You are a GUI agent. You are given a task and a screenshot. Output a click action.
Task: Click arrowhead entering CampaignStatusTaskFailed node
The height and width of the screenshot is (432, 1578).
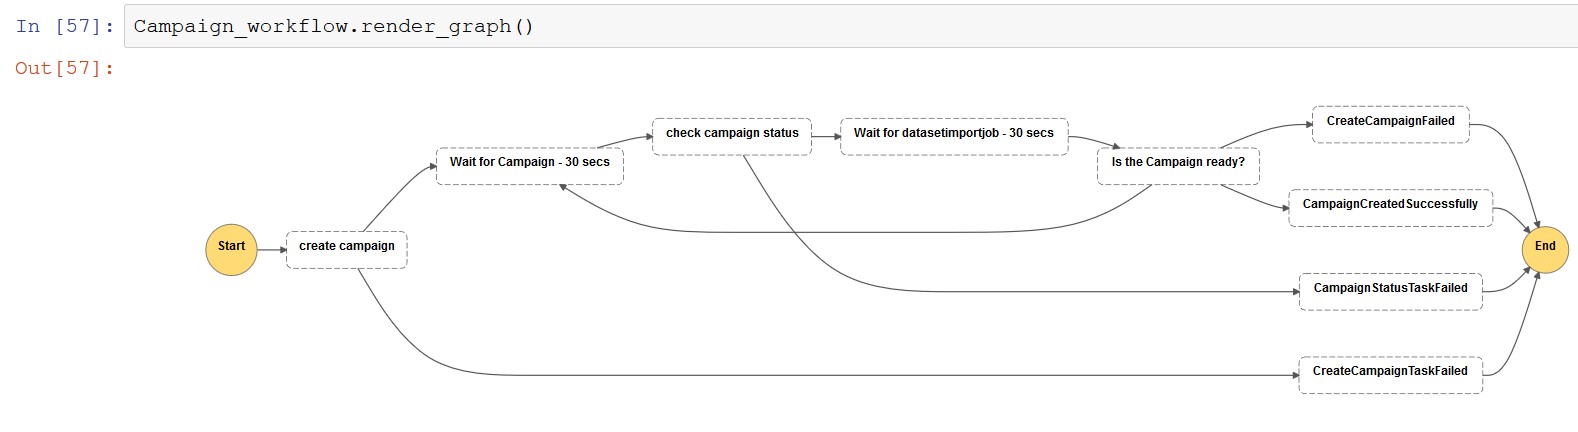pos(1295,292)
